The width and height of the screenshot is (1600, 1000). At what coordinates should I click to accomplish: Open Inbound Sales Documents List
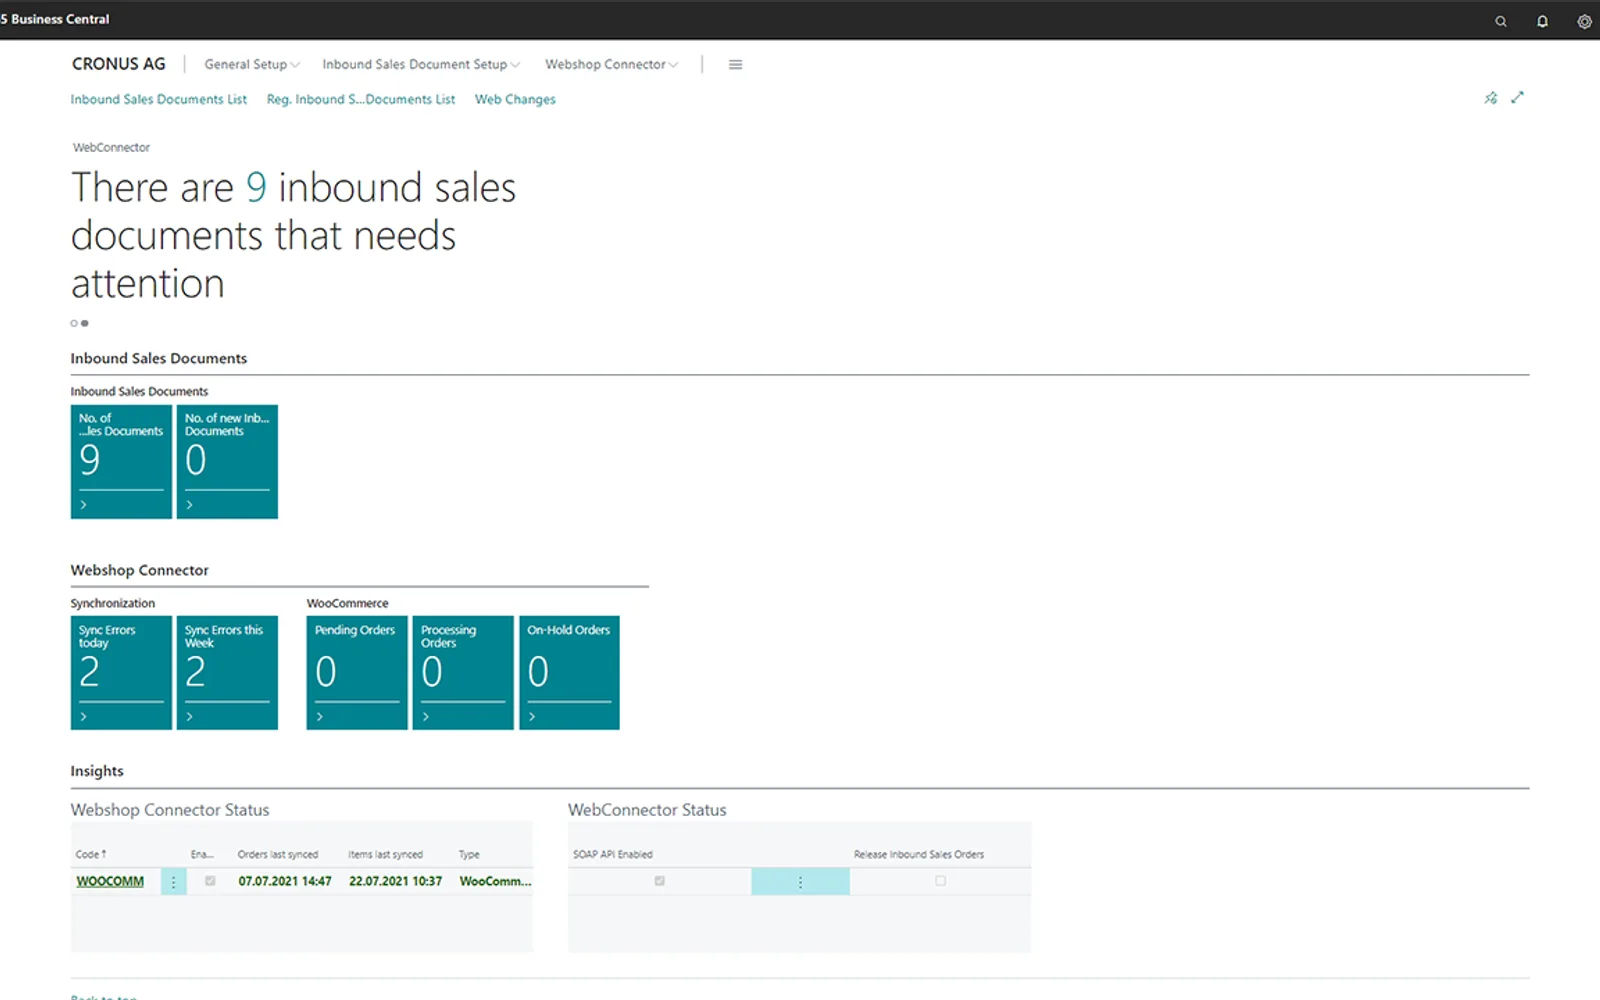pyautogui.click(x=158, y=99)
